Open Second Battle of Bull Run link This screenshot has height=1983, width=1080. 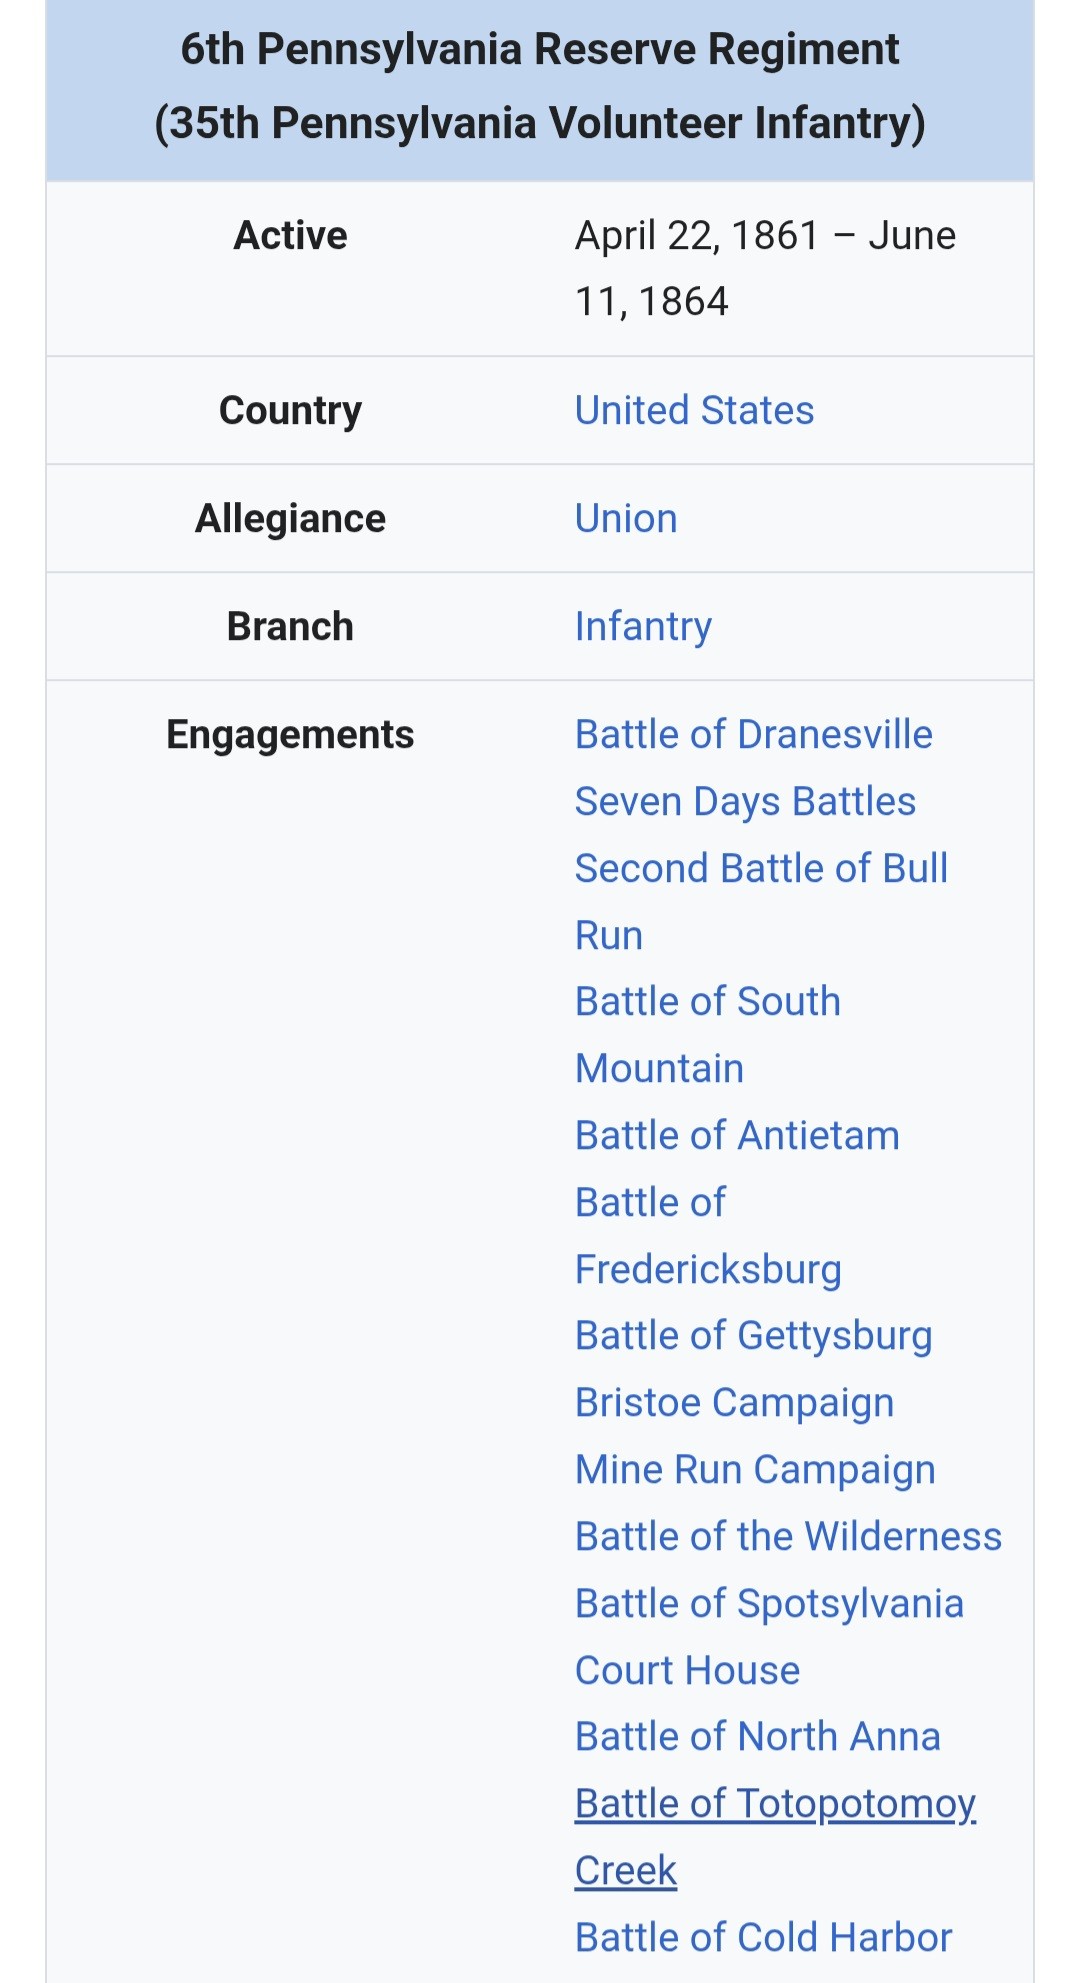click(x=761, y=868)
